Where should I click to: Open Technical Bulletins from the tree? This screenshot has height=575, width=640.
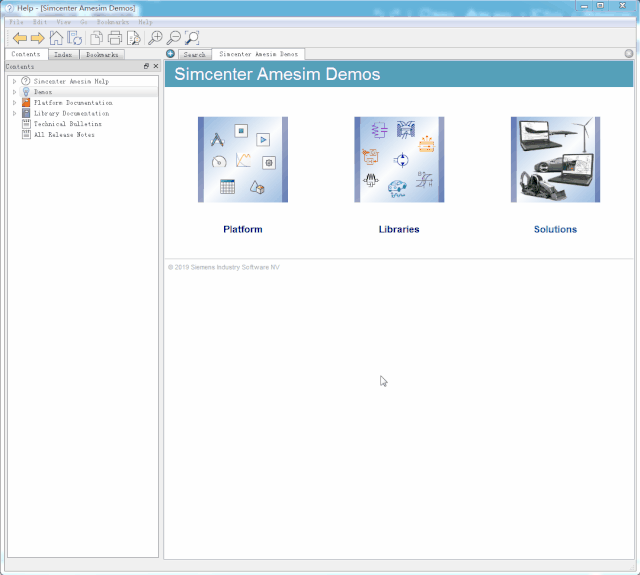(x=68, y=124)
